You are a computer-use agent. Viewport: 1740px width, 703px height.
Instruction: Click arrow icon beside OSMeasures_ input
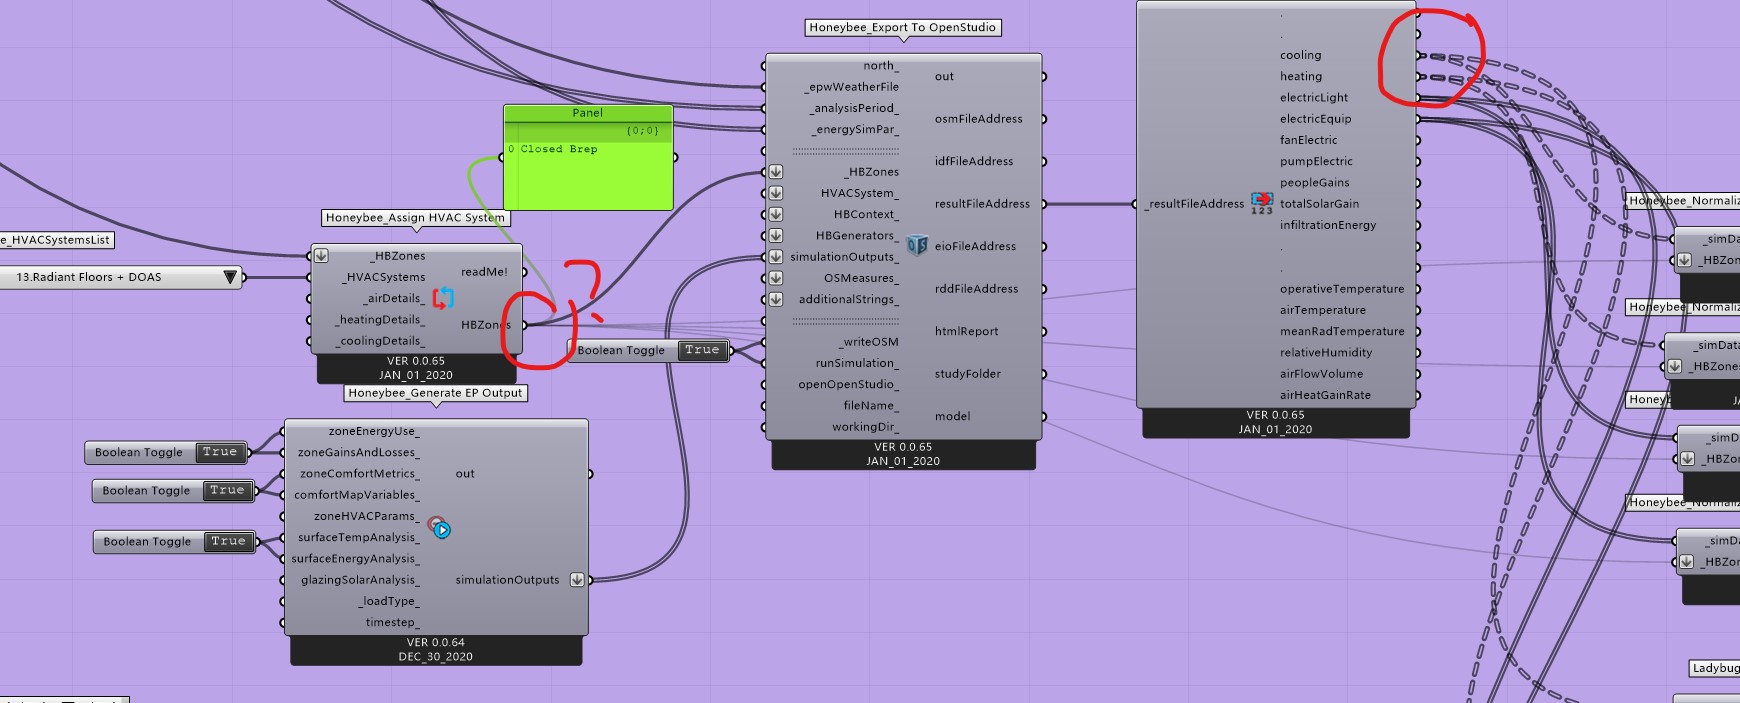[x=775, y=278]
